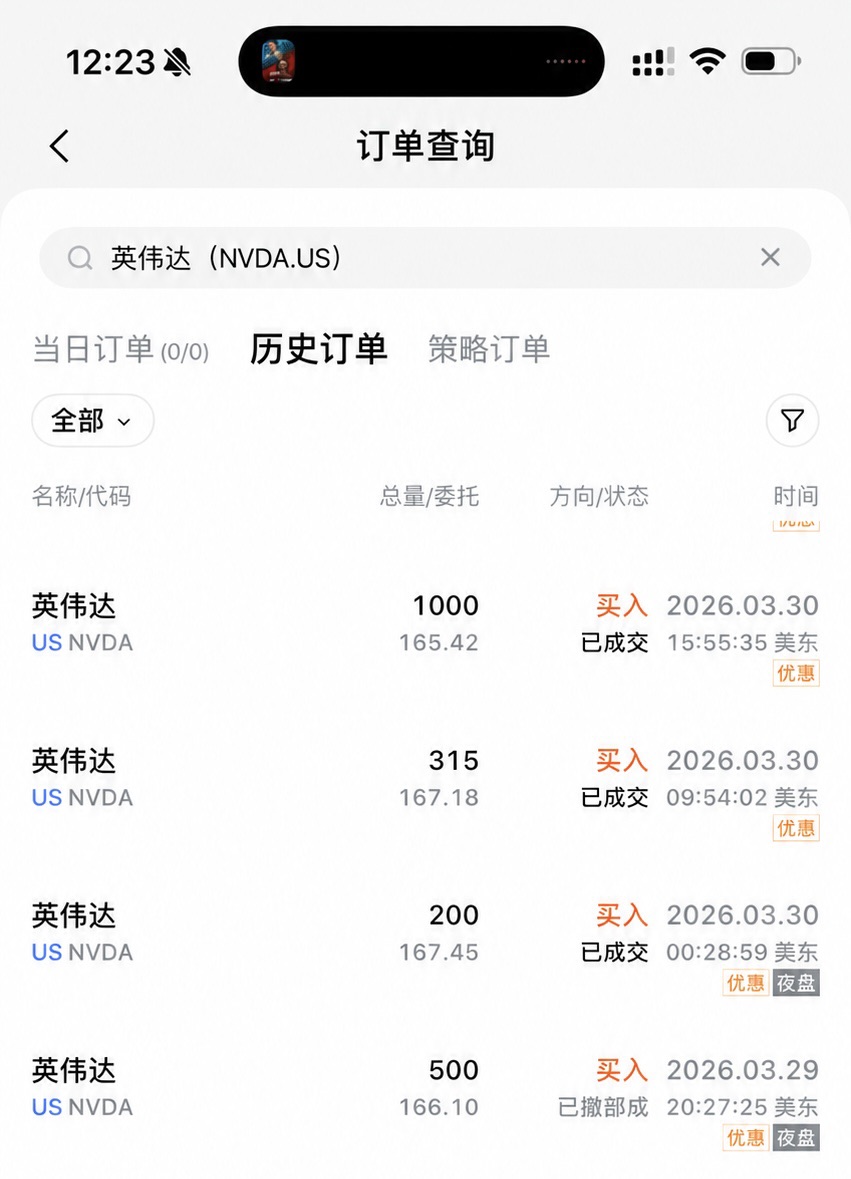
Task: Tap the 总量/委托 column header
Action: click(x=429, y=496)
